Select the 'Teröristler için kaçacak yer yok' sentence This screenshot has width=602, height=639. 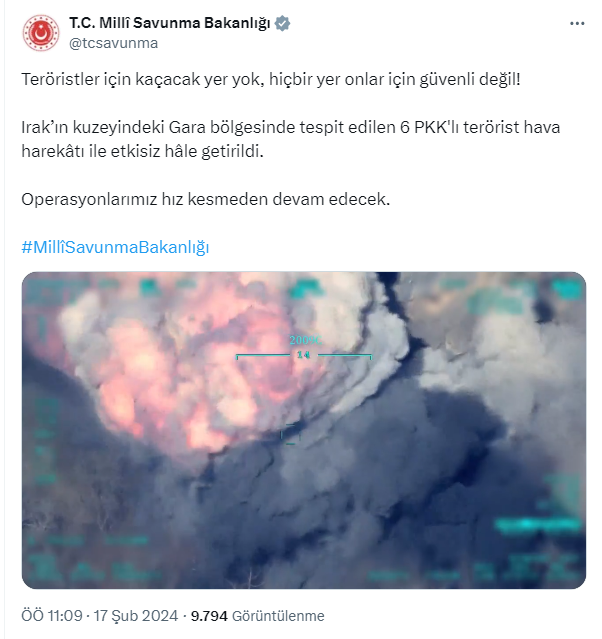271,79
